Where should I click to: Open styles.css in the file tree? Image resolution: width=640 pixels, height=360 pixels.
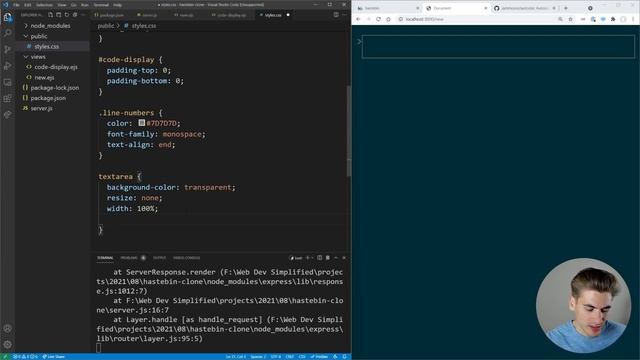[x=52, y=47]
